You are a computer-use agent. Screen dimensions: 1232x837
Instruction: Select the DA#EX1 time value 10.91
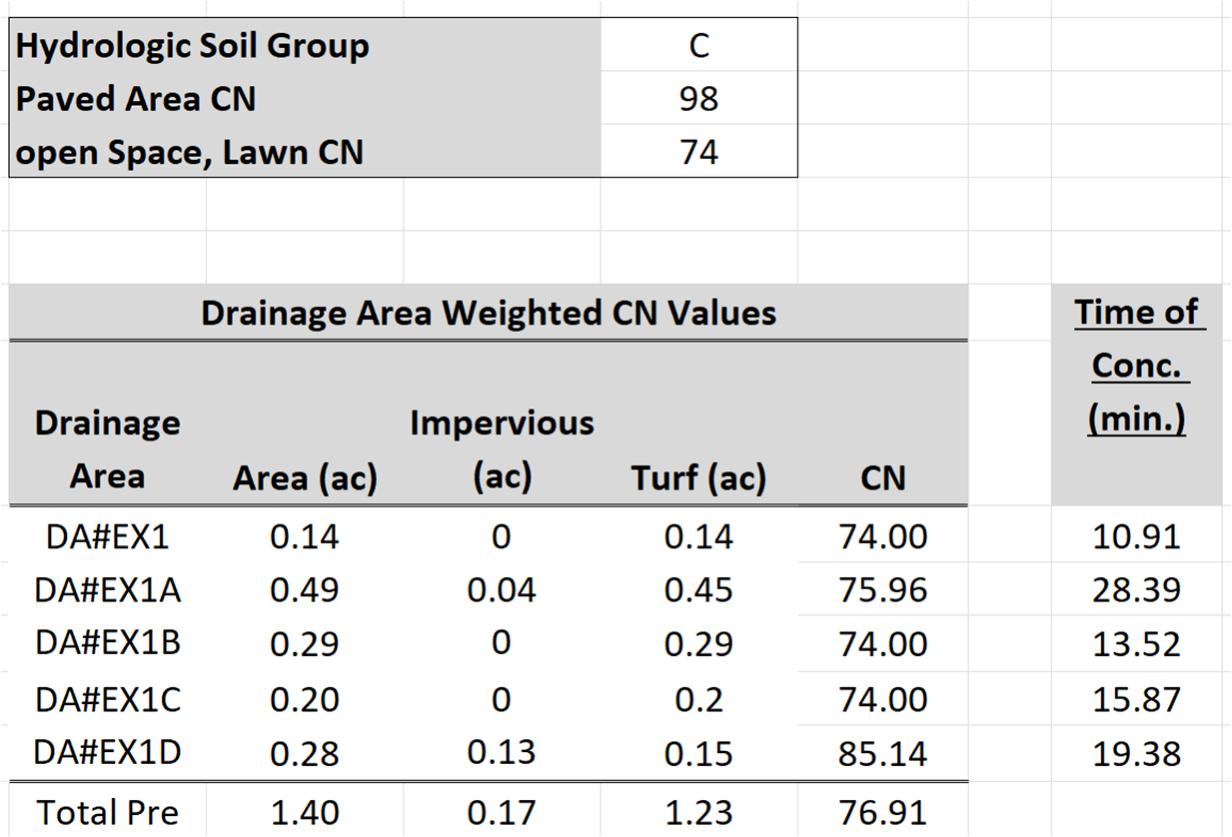pos(1137,537)
